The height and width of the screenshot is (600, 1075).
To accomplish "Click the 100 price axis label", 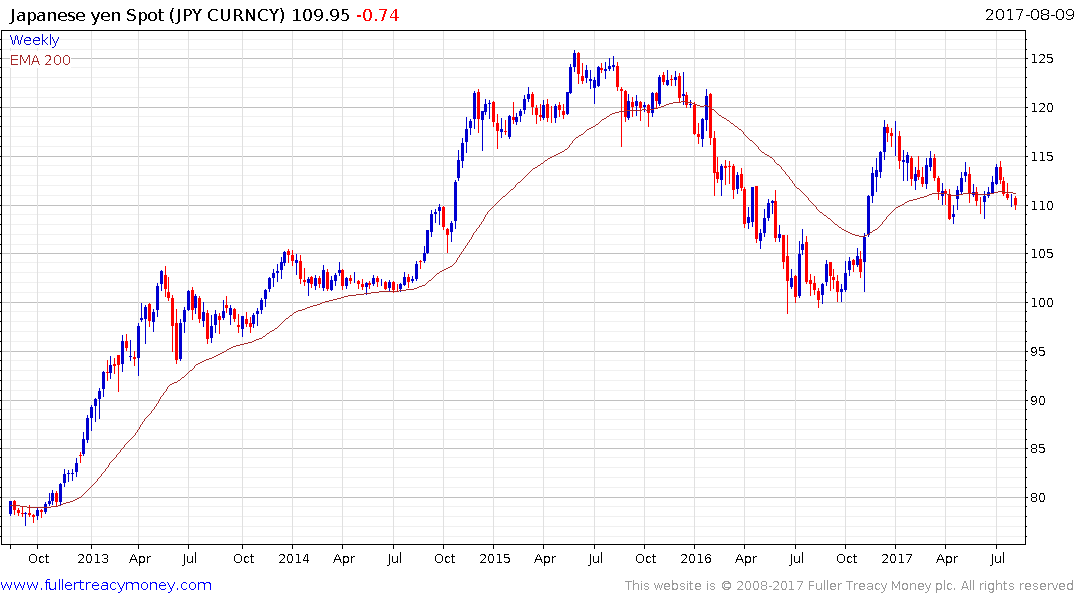I will pos(1041,302).
